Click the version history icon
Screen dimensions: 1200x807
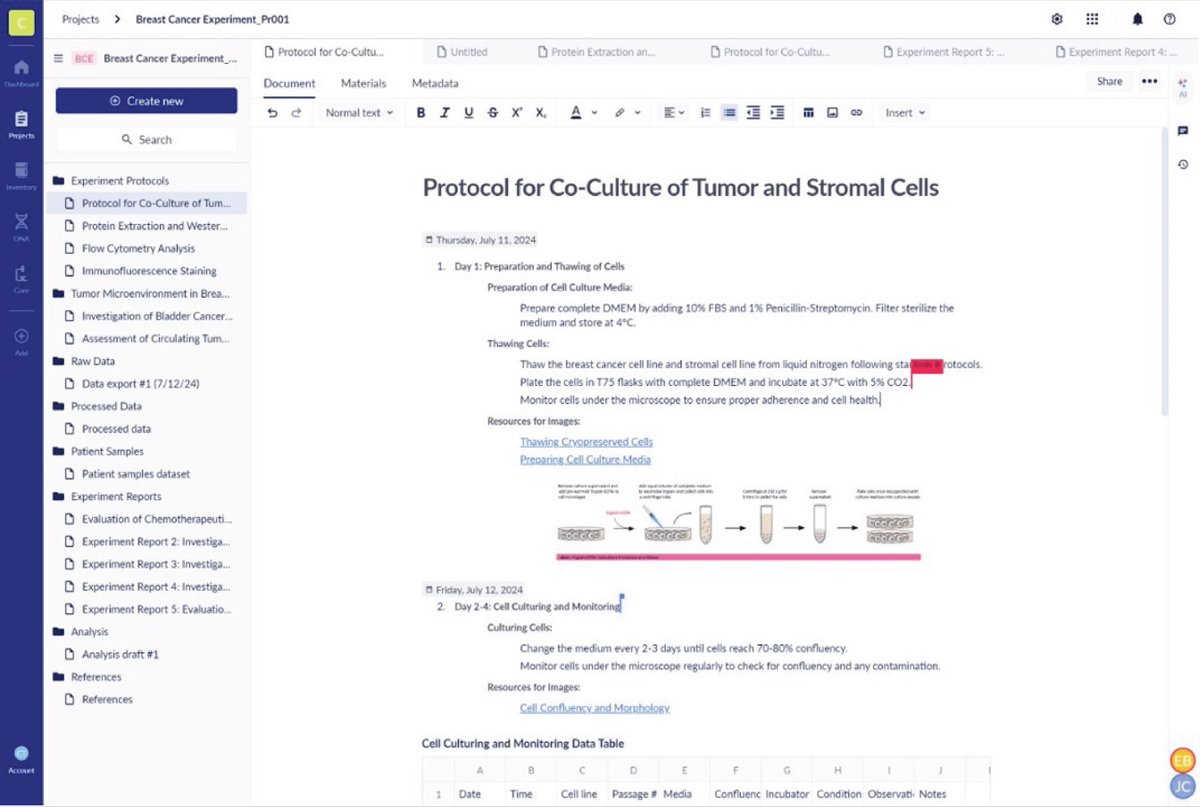pyautogui.click(x=1183, y=163)
